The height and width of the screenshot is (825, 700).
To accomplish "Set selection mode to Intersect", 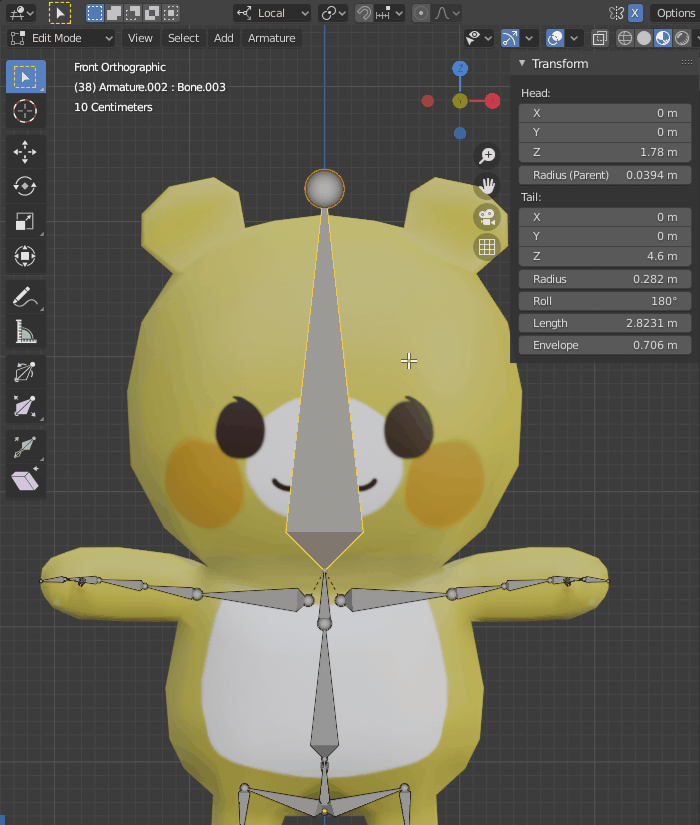I will pos(171,13).
